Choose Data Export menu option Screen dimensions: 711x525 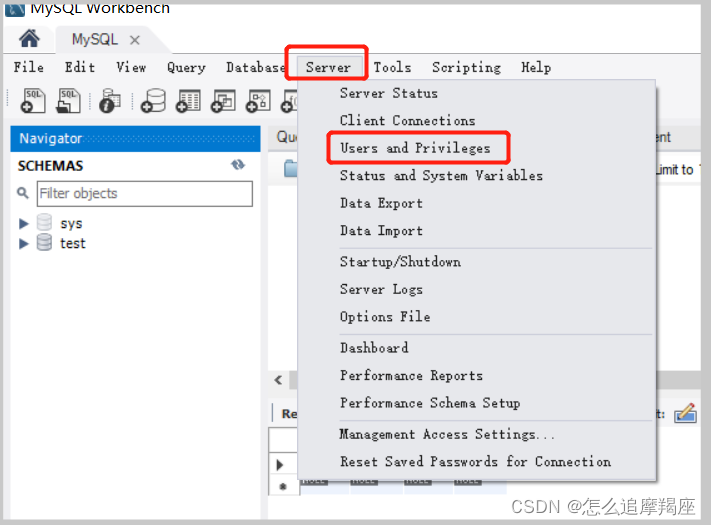click(381, 203)
